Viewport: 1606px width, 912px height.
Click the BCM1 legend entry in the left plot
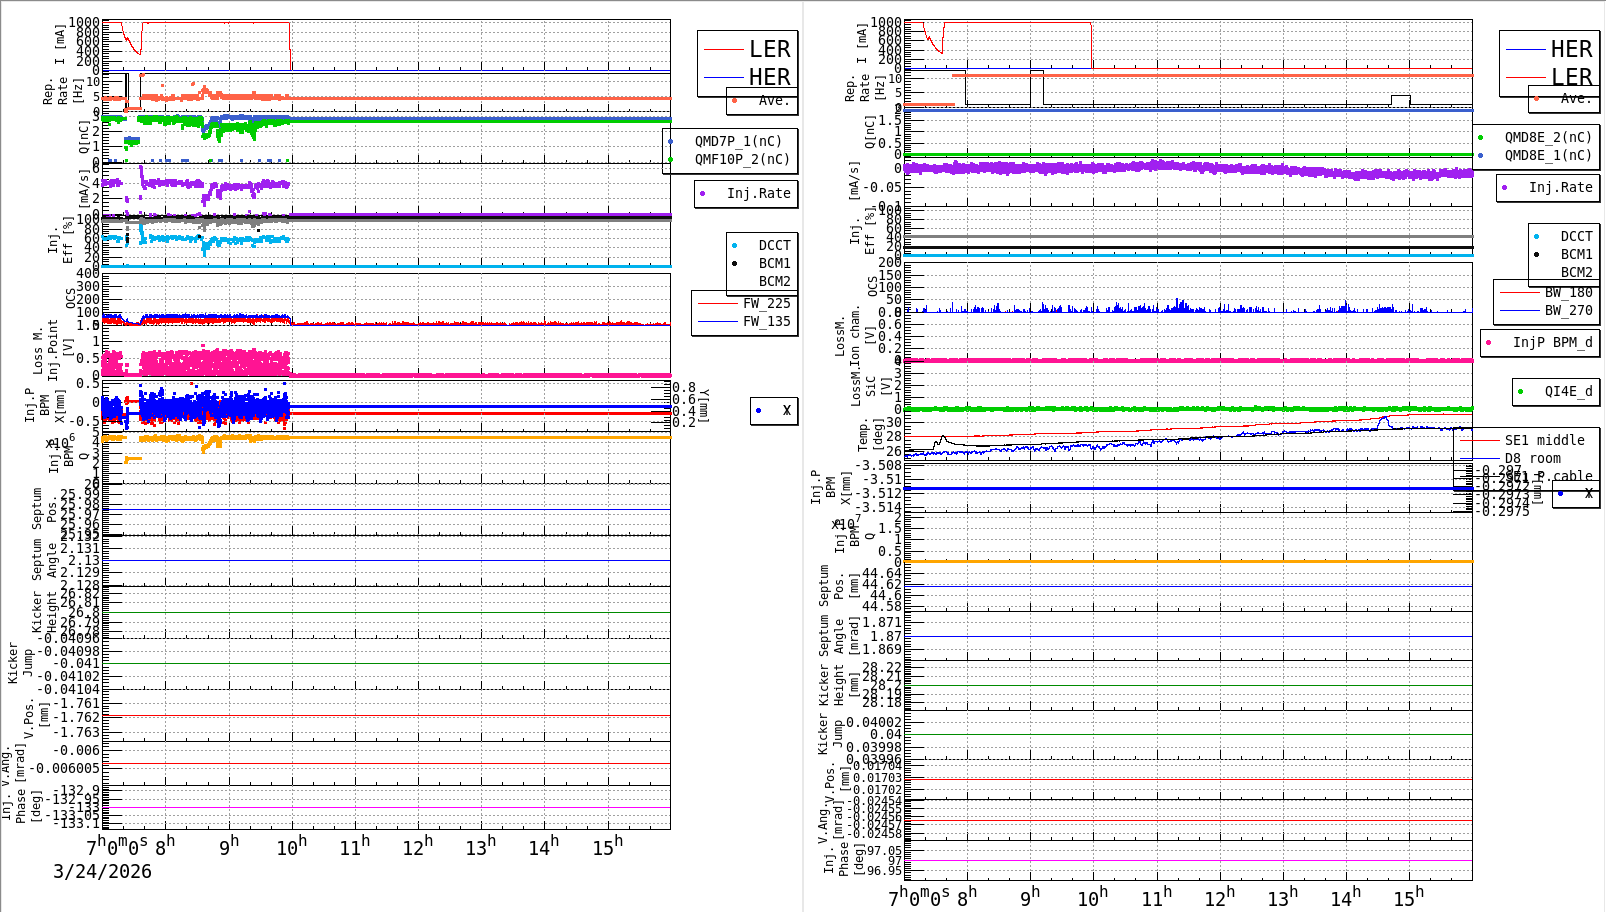click(774, 263)
